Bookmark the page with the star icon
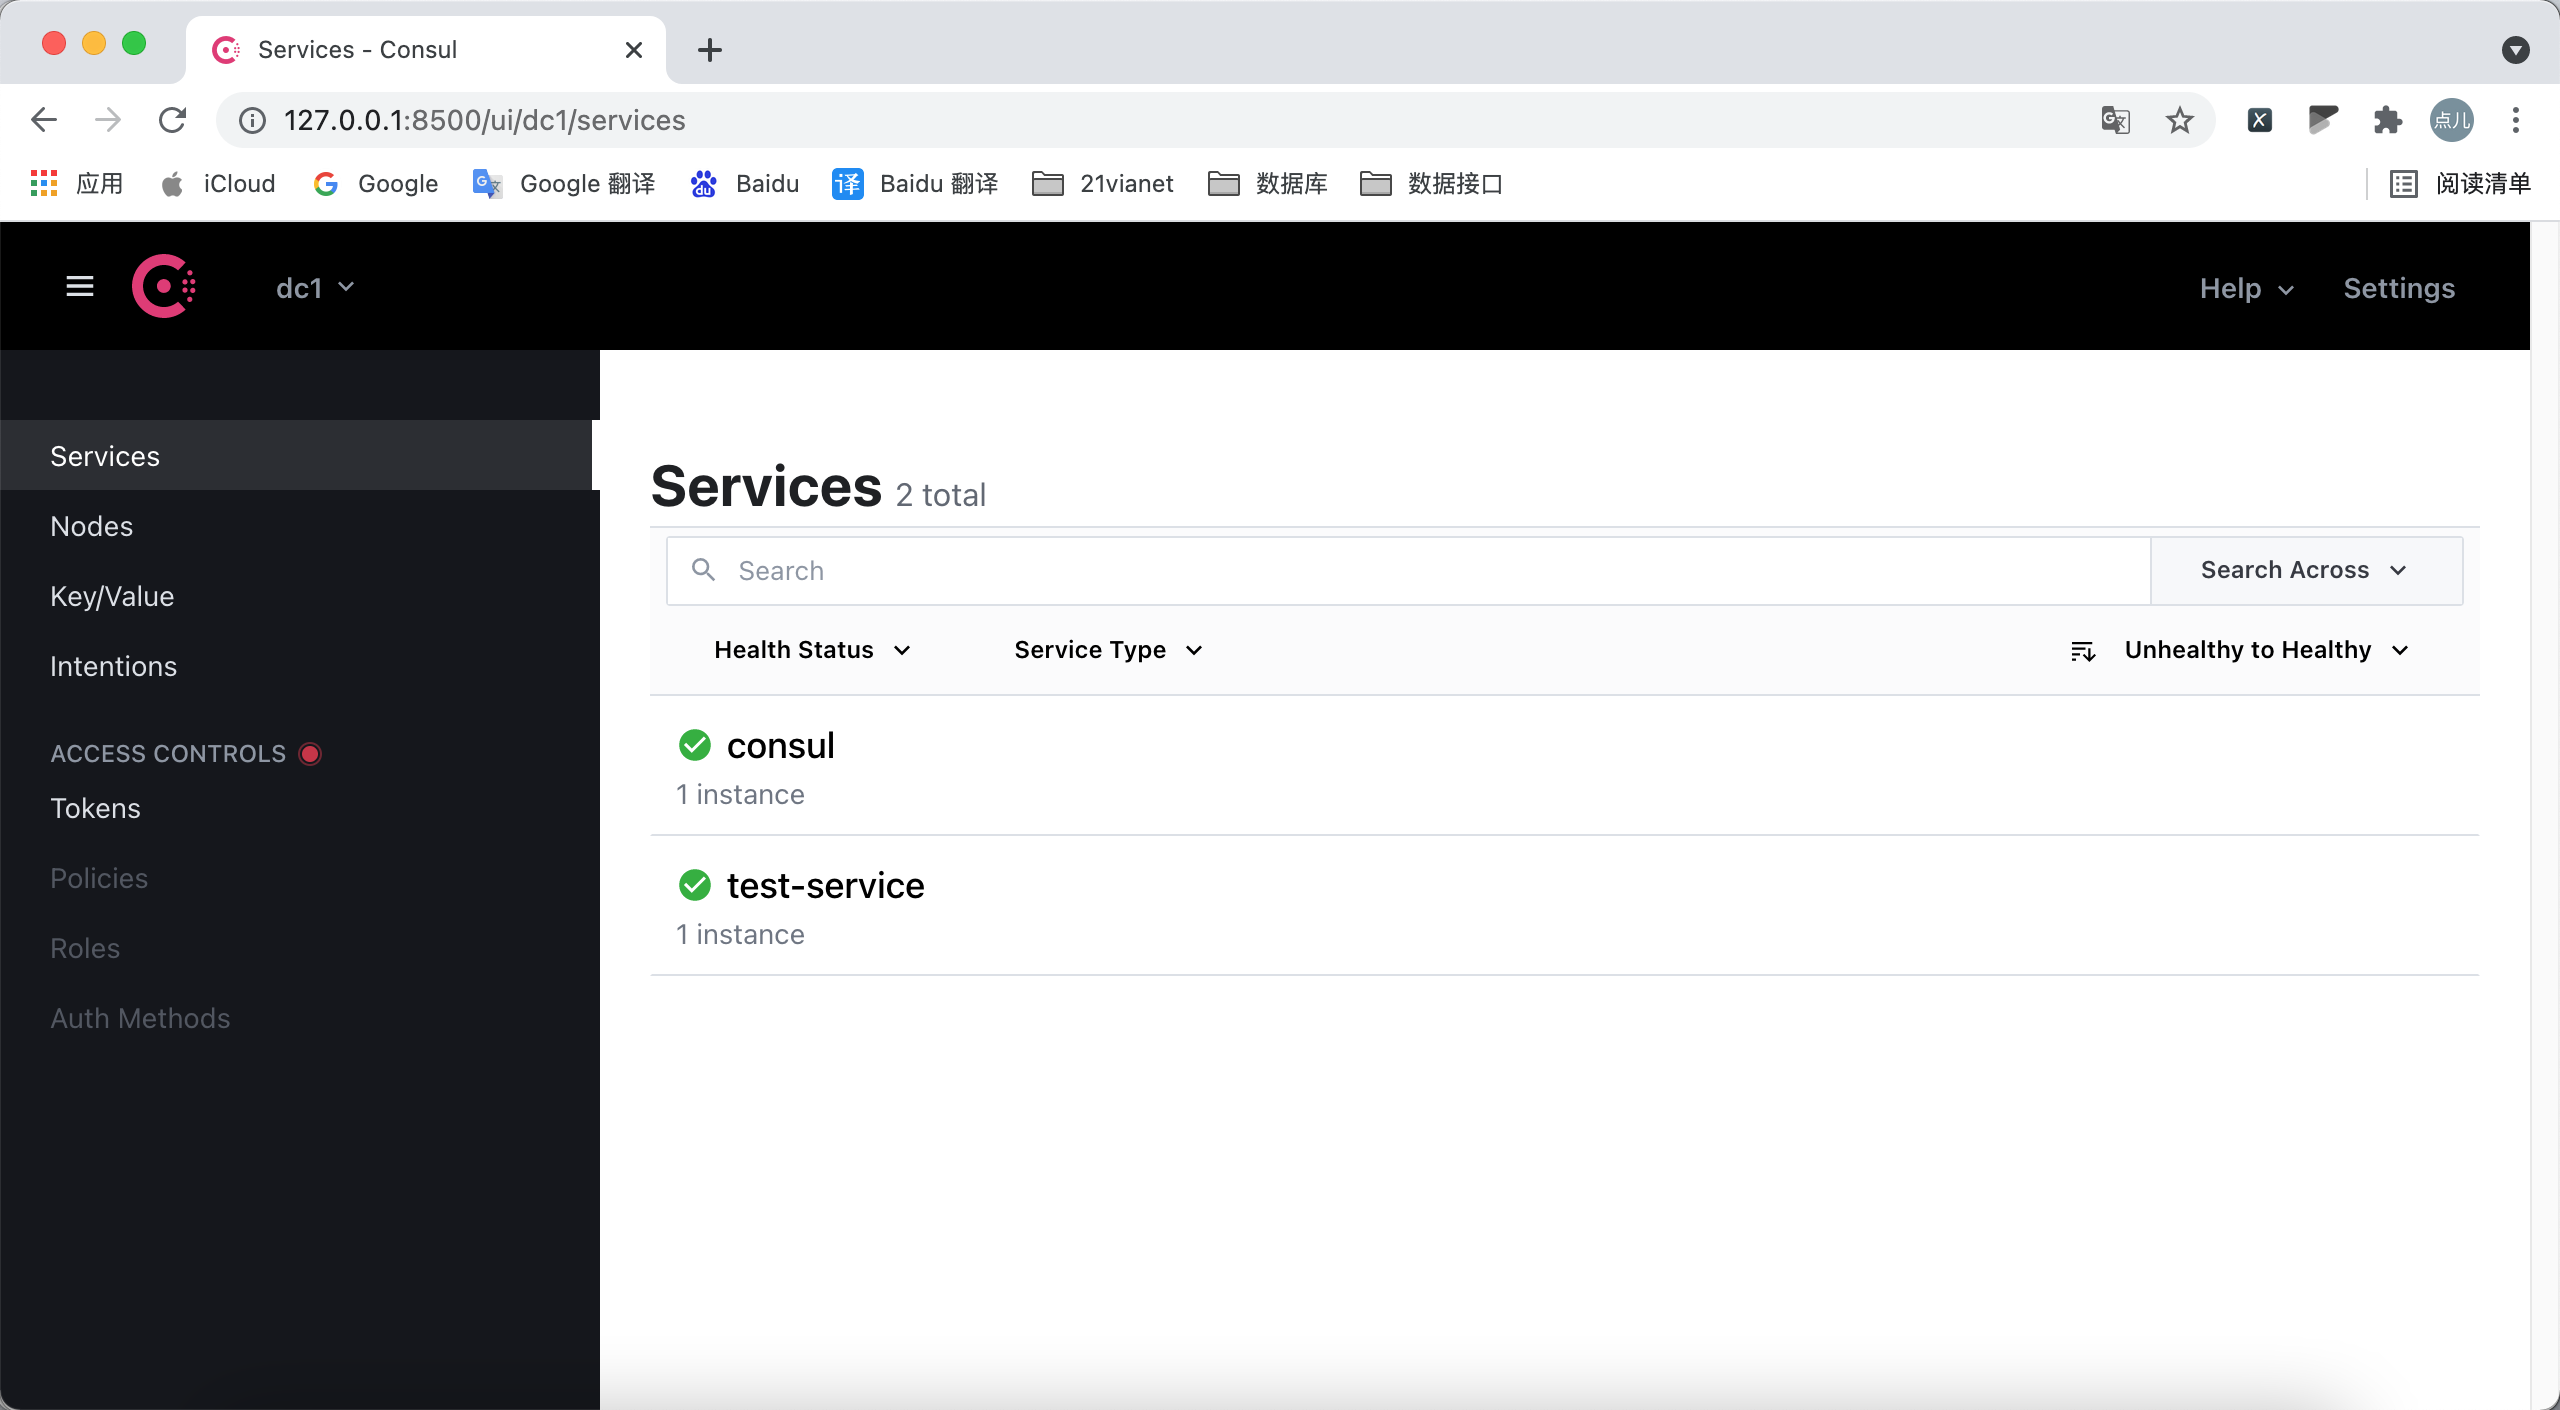This screenshot has width=2560, height=1410. pos(2178,120)
